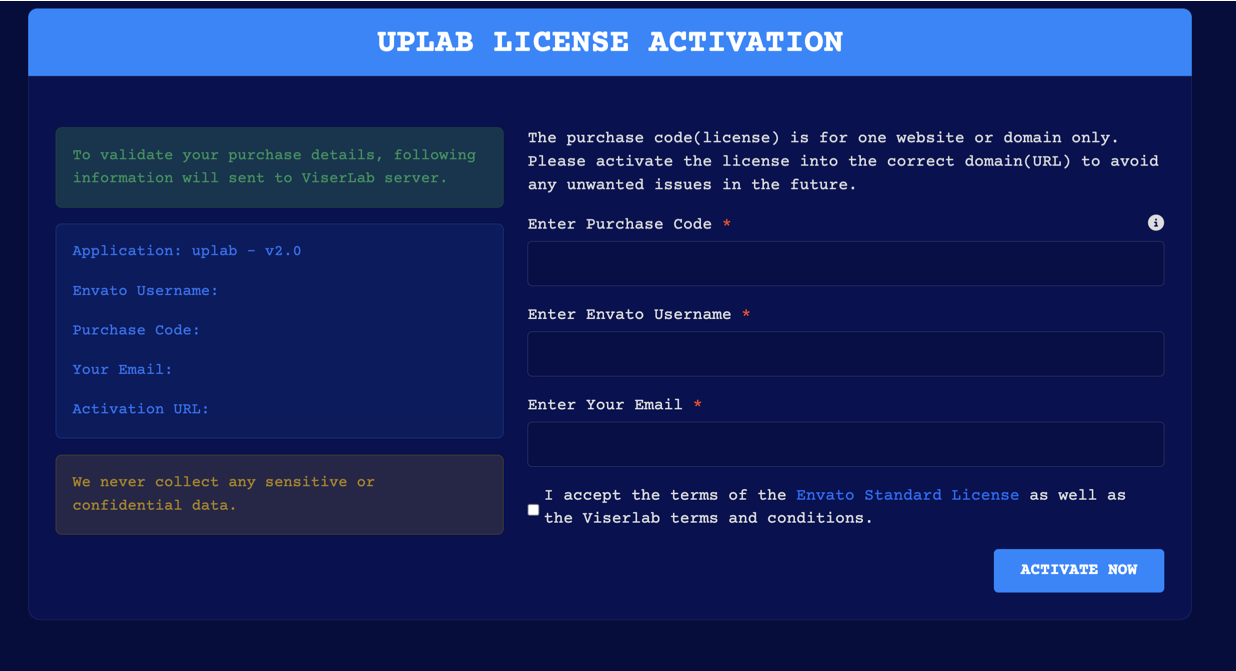
Task: Click the 'Purchase Code:' summary line
Action: pyautogui.click(x=136, y=330)
